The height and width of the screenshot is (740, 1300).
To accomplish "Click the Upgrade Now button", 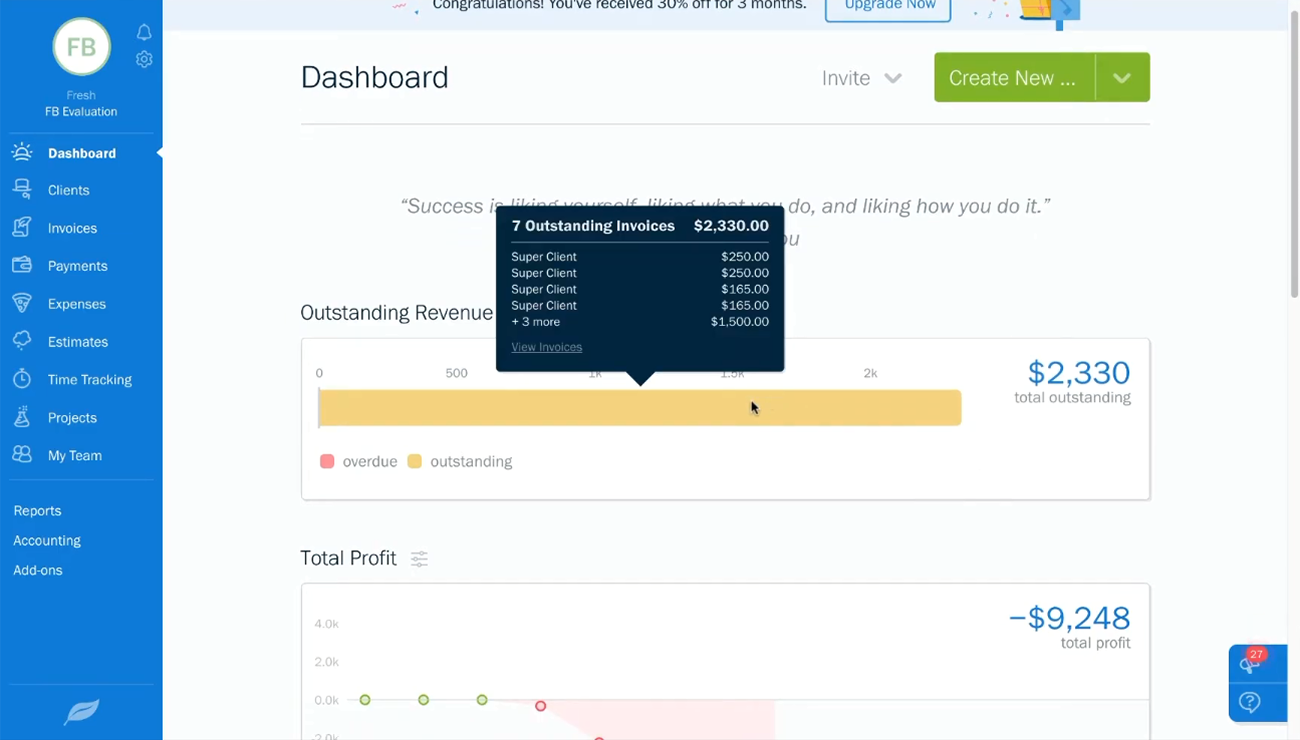I will 887,6.
